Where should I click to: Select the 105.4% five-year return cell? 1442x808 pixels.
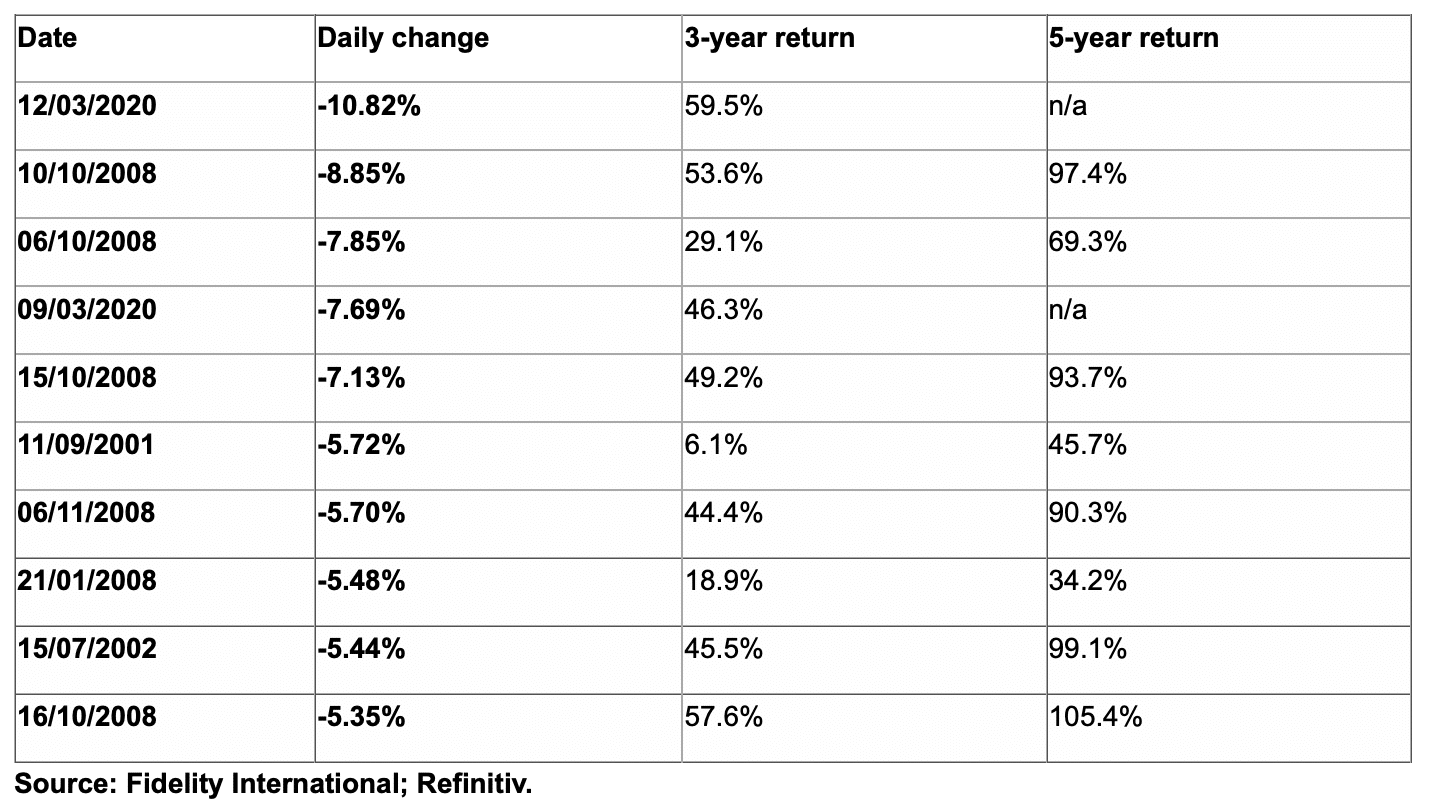coord(1229,727)
